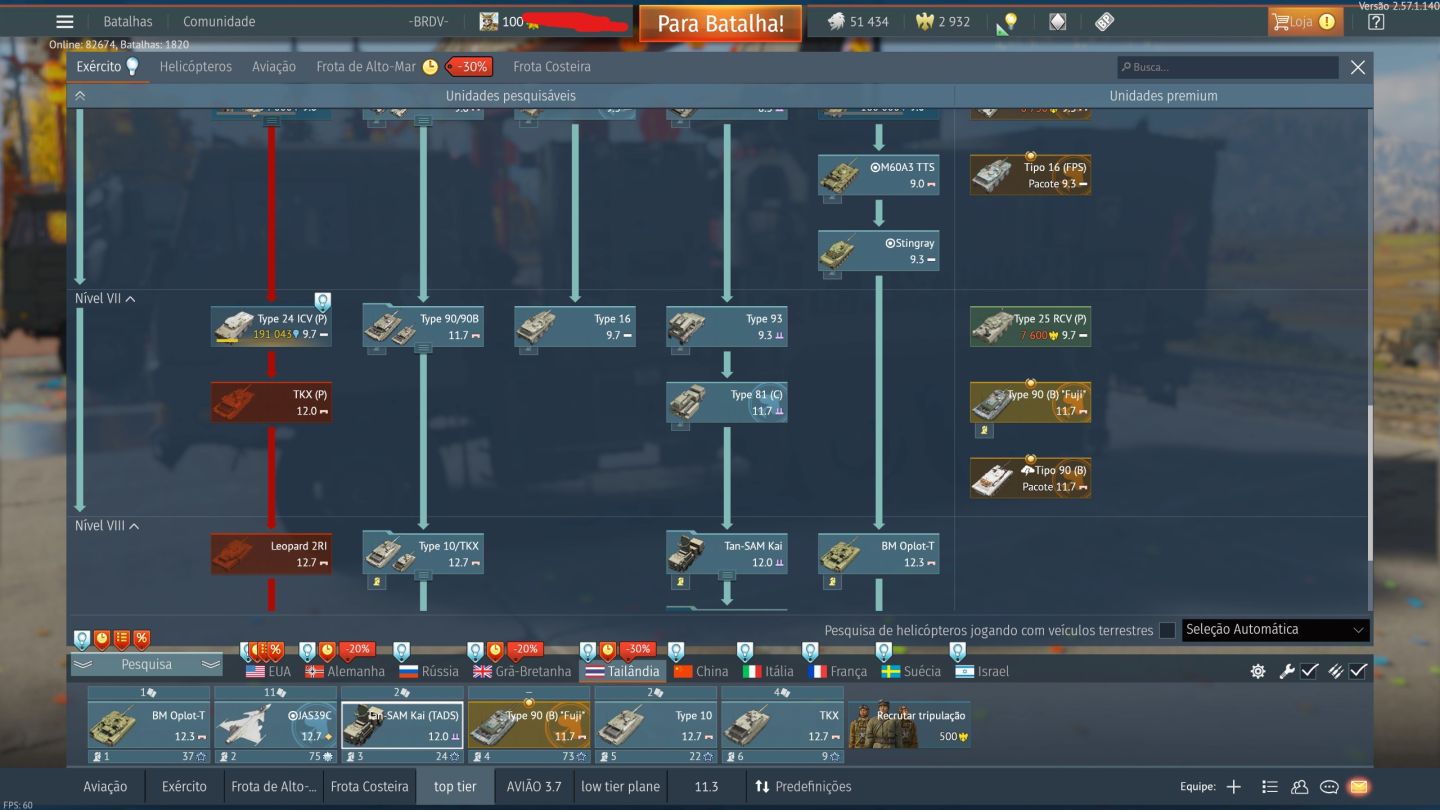Open the Seleção Automática dropdown
The image size is (1440, 810).
(x=1275, y=630)
